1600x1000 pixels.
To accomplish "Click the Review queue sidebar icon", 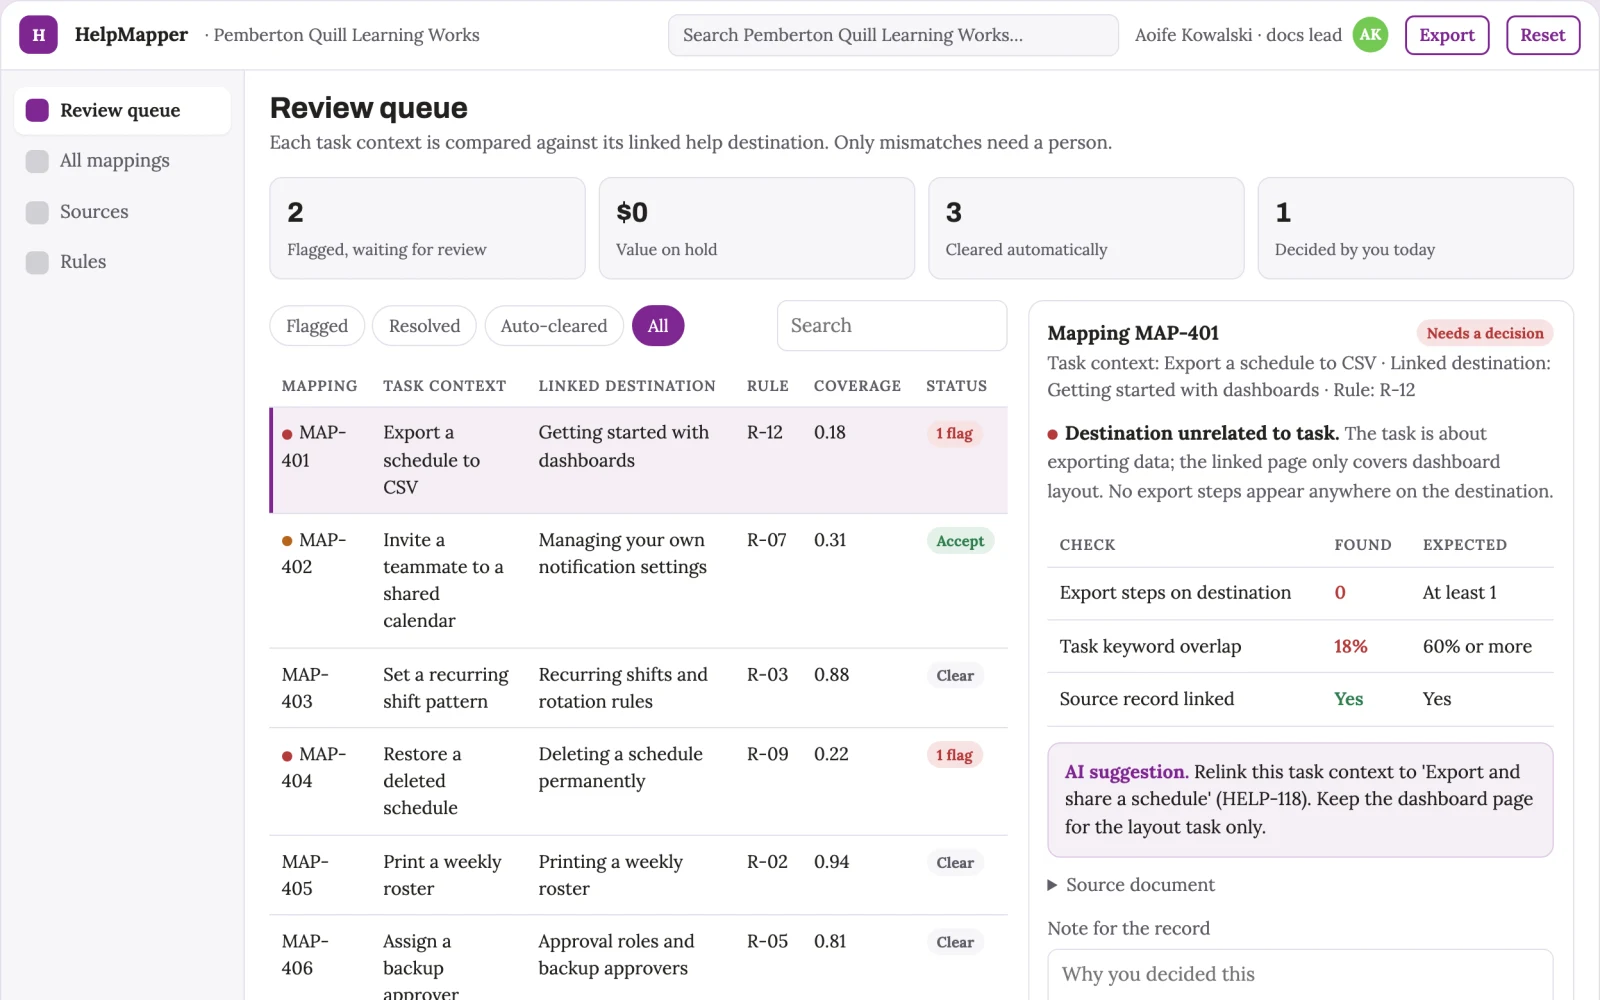I will (x=37, y=110).
